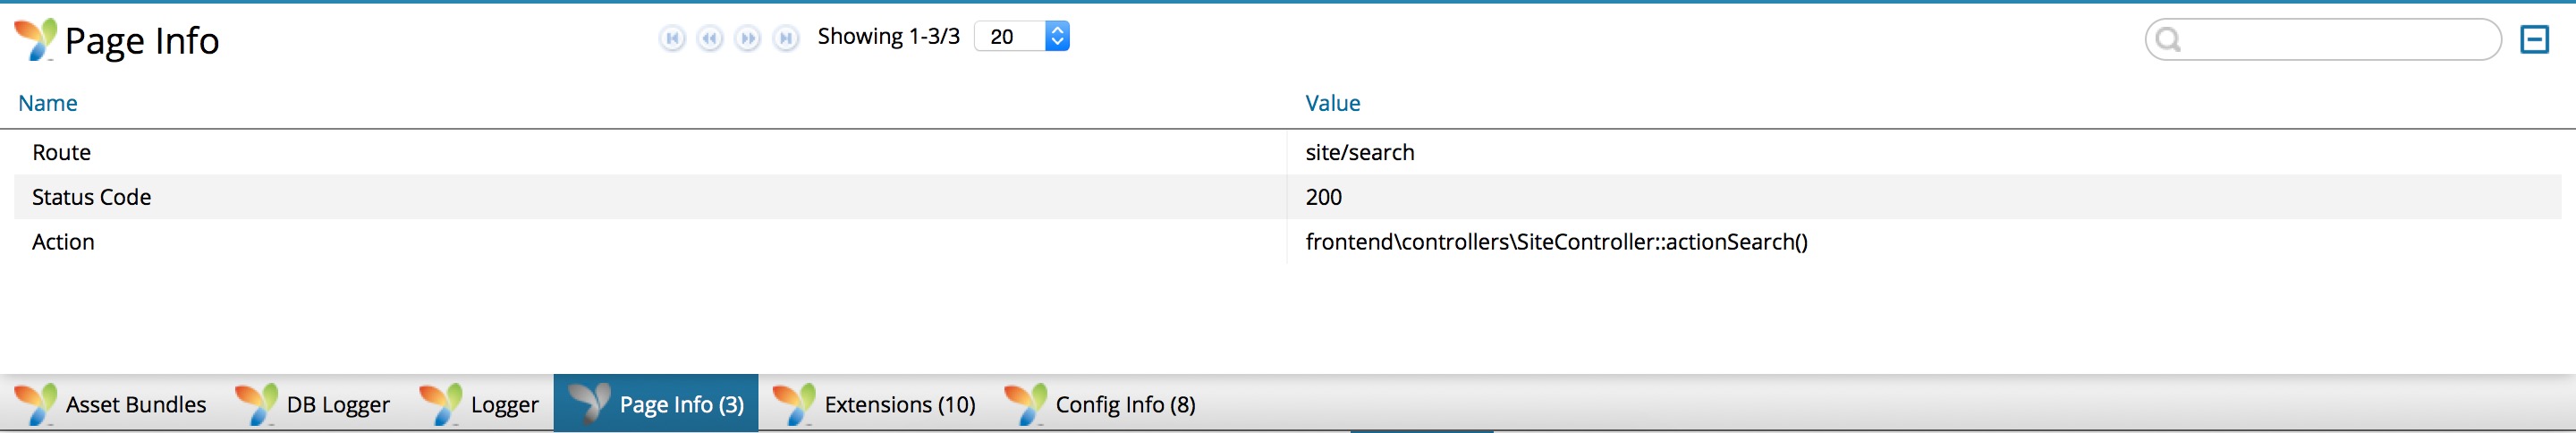This screenshot has width=2576, height=433.
Task: Collapse the debug panel with minus icon
Action: coord(2534,39)
